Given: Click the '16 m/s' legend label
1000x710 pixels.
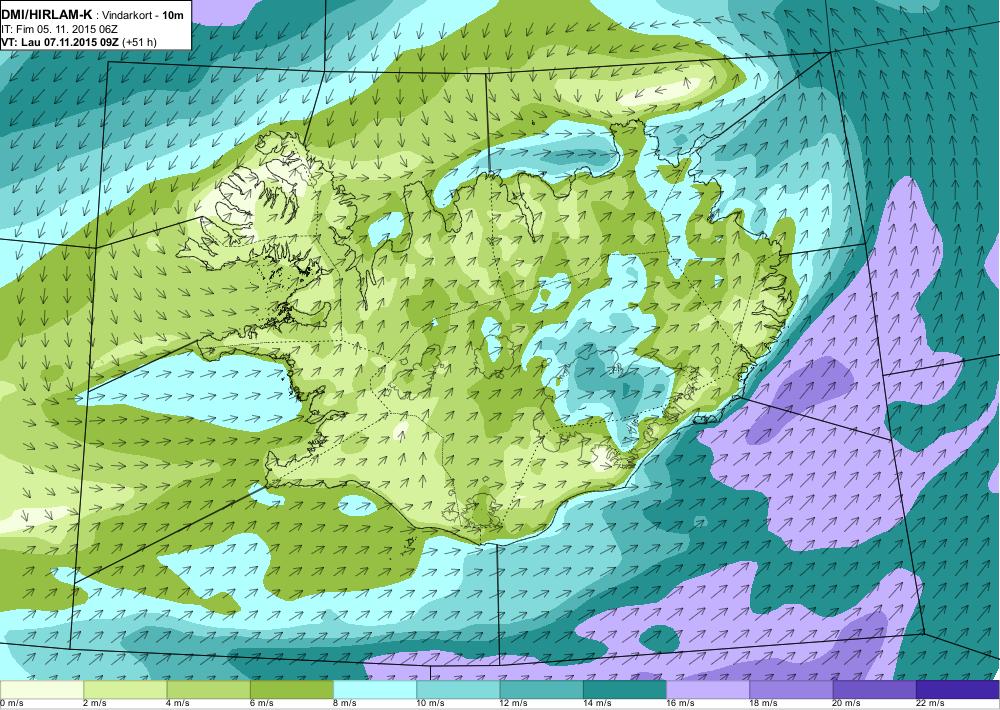Looking at the screenshot, I should point(680,703).
